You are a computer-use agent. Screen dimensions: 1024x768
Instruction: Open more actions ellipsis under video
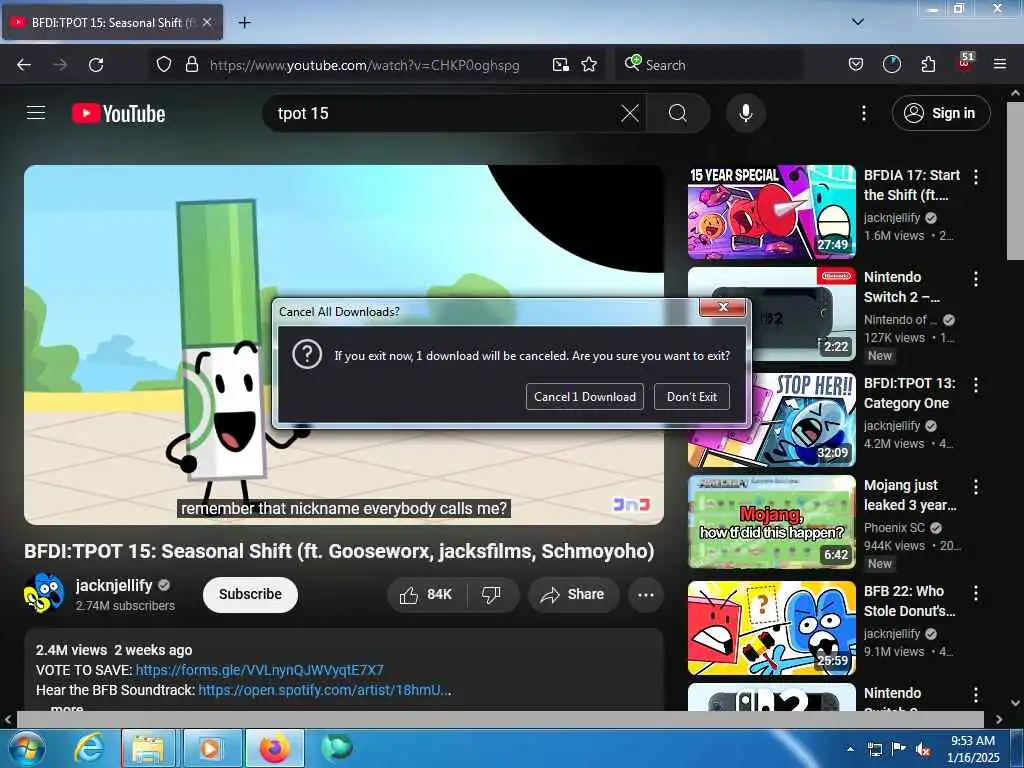[645, 594]
